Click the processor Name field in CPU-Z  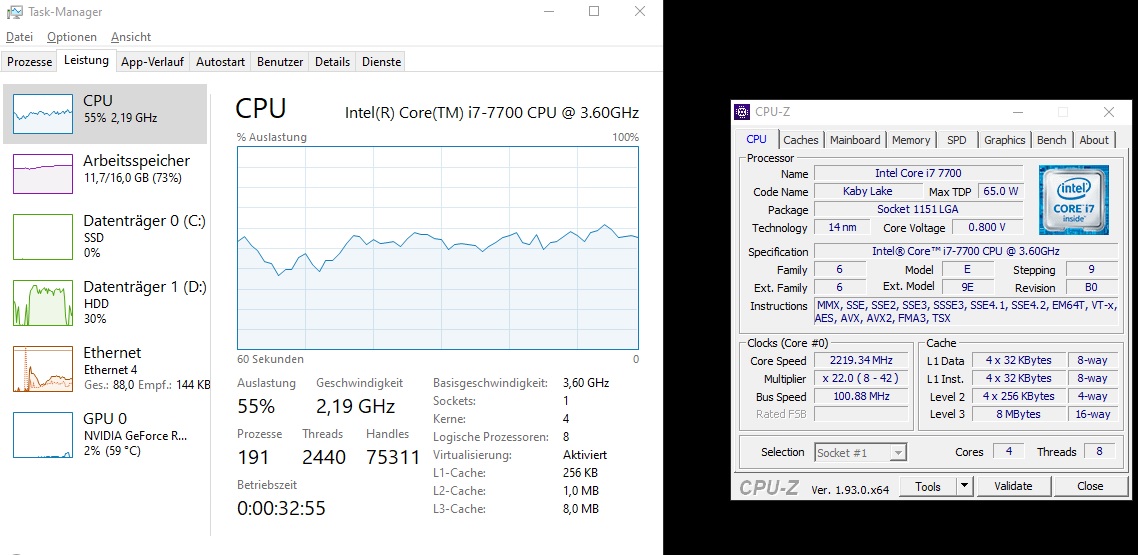tap(919, 173)
